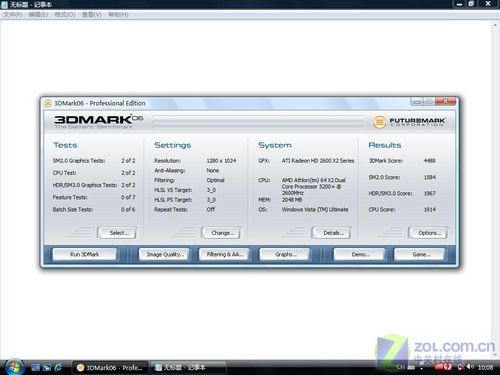Click the Demo... button
Screen dimensions: 500x375
[359, 254]
